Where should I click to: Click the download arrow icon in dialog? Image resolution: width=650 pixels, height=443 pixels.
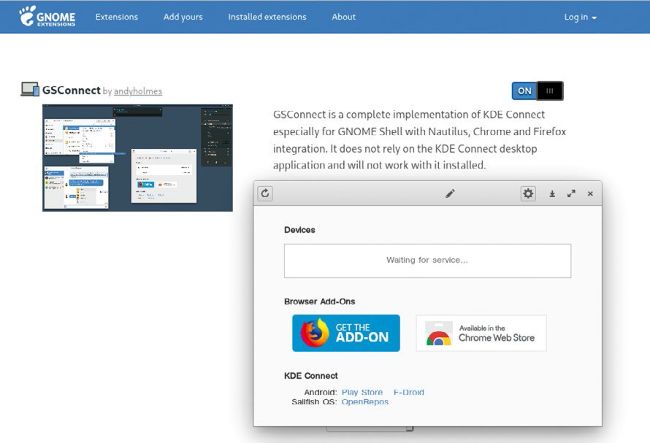pyautogui.click(x=552, y=194)
